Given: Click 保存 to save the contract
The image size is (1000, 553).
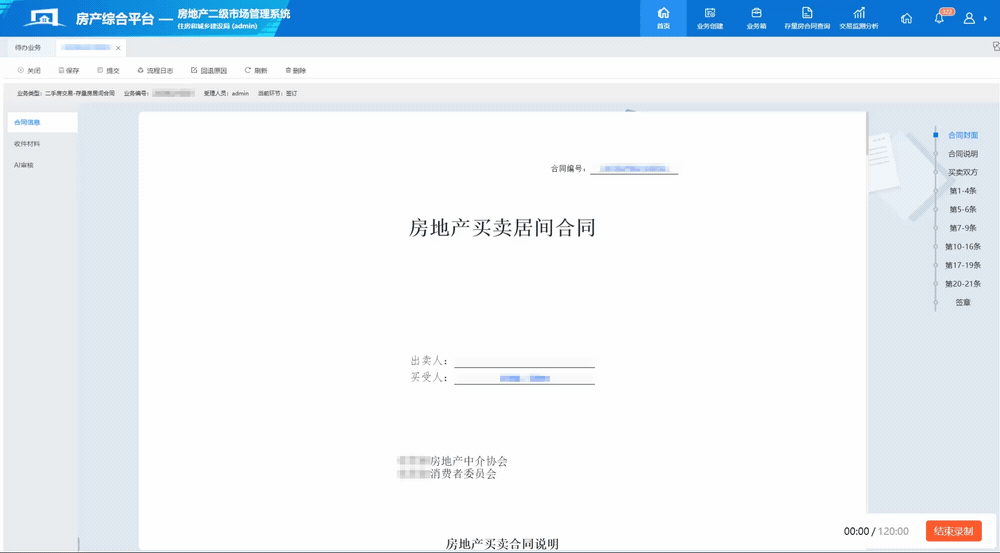Looking at the screenshot, I should 69,71.
